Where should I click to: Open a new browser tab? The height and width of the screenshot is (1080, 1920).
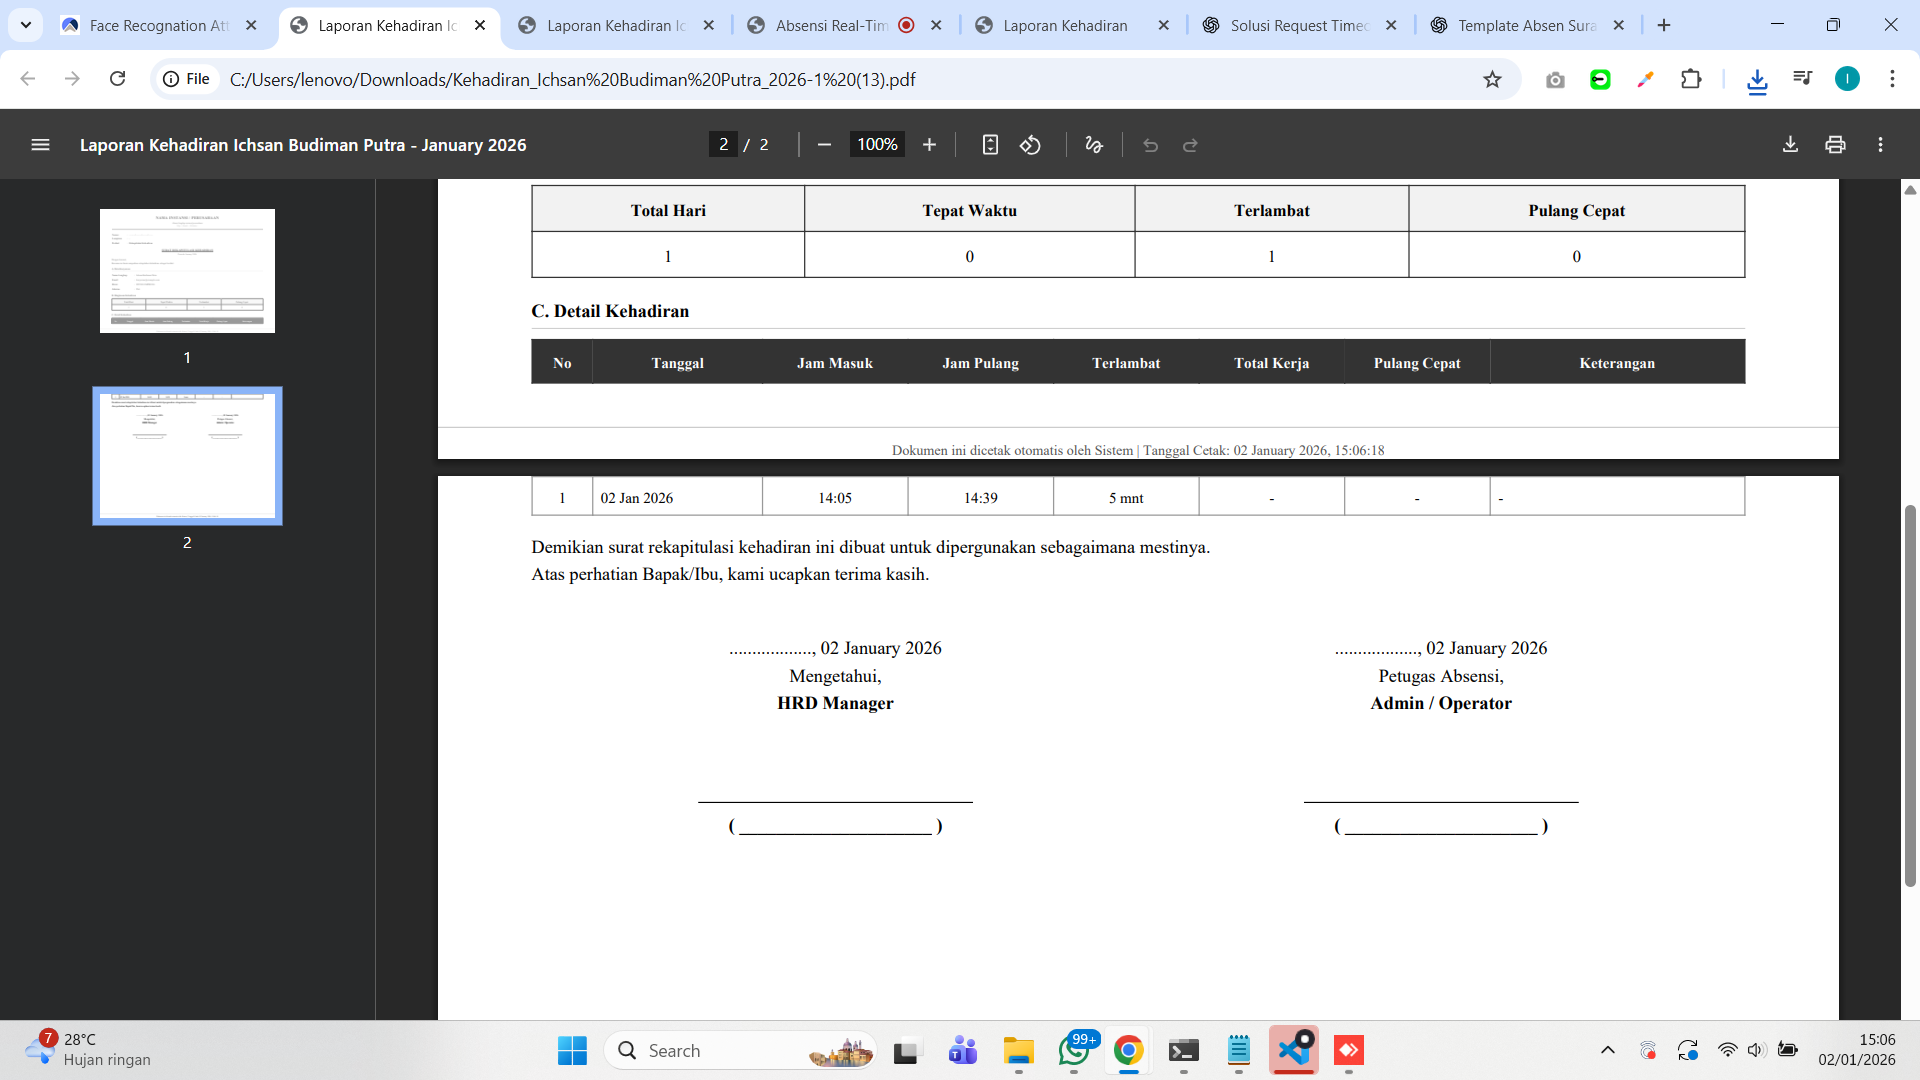click(1664, 25)
